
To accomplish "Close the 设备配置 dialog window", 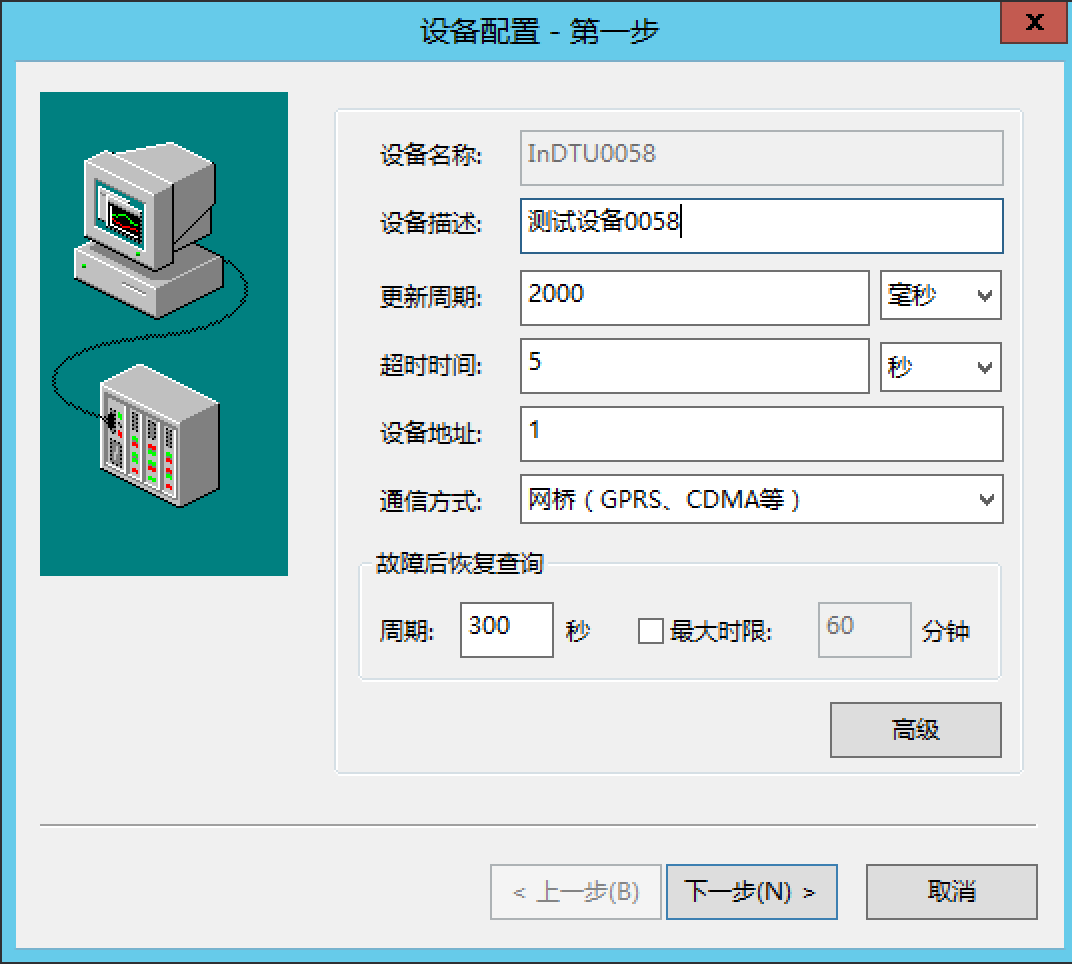I will tap(1036, 22).
